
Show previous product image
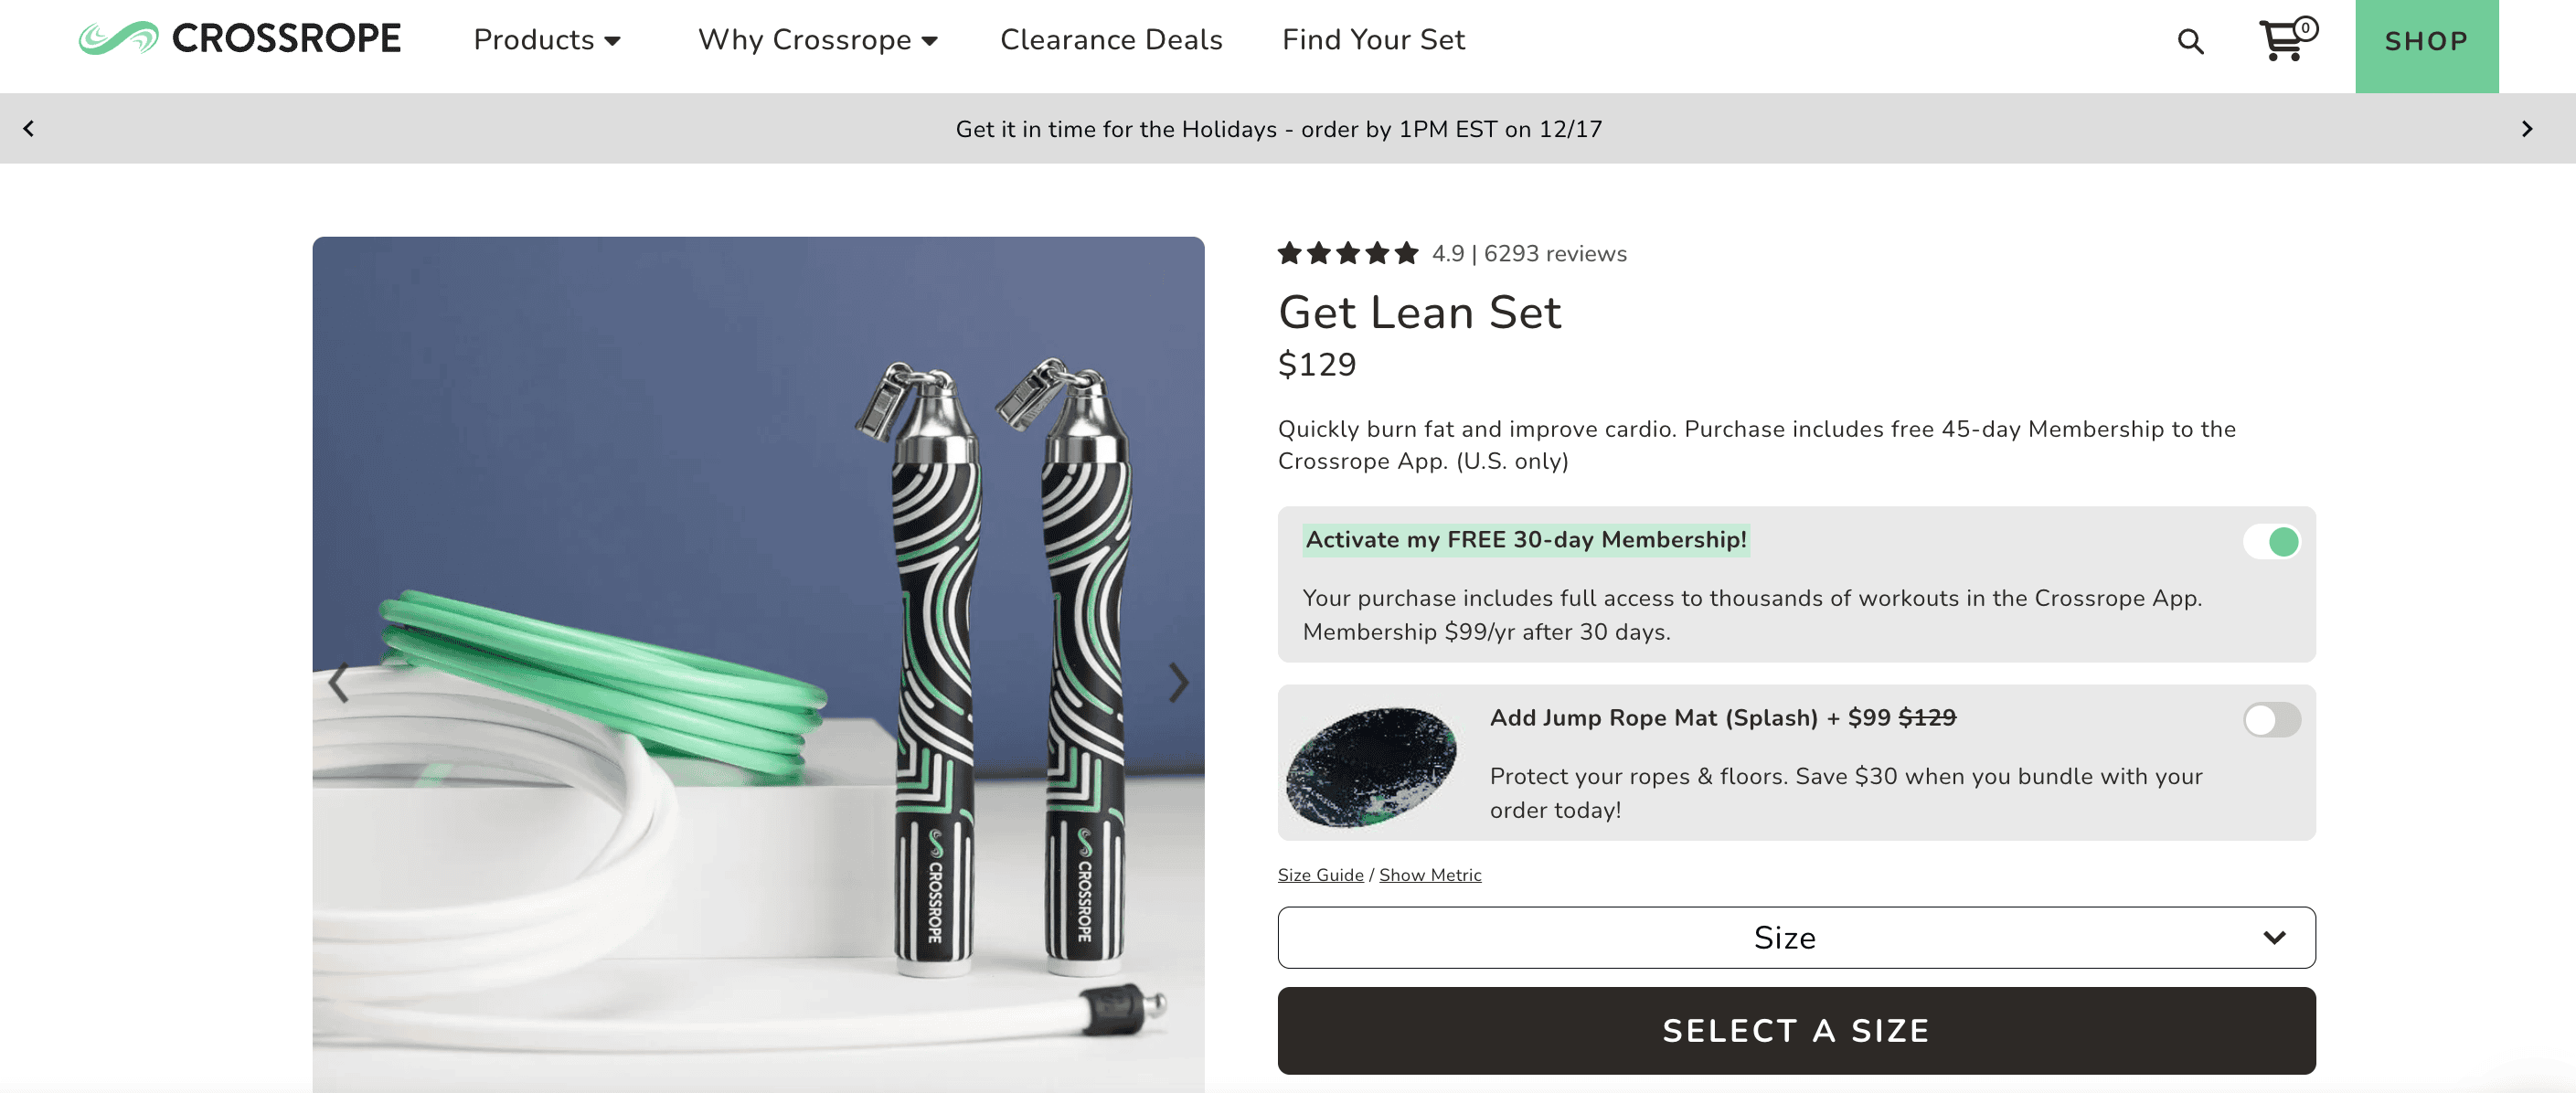point(339,683)
